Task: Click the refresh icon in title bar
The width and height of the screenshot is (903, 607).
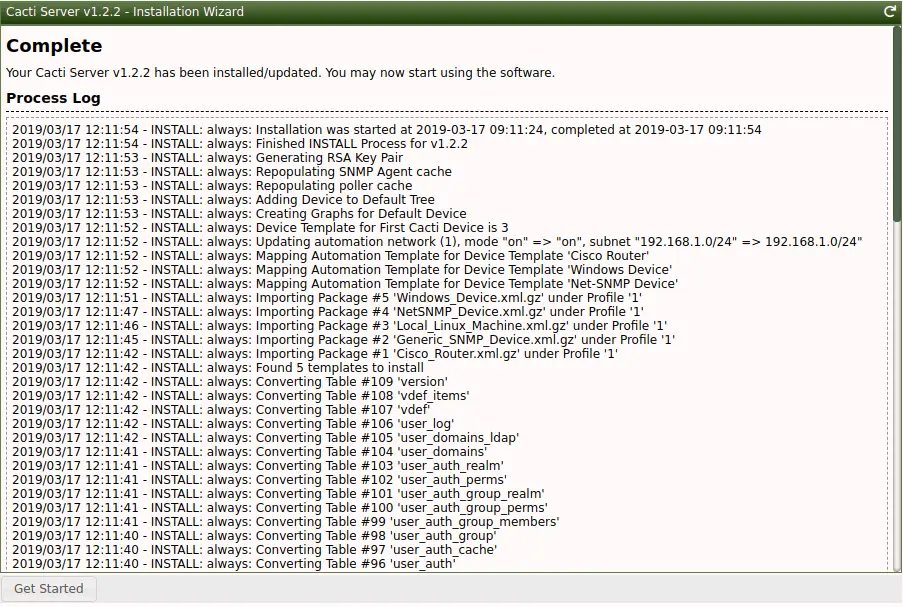Action: point(890,12)
